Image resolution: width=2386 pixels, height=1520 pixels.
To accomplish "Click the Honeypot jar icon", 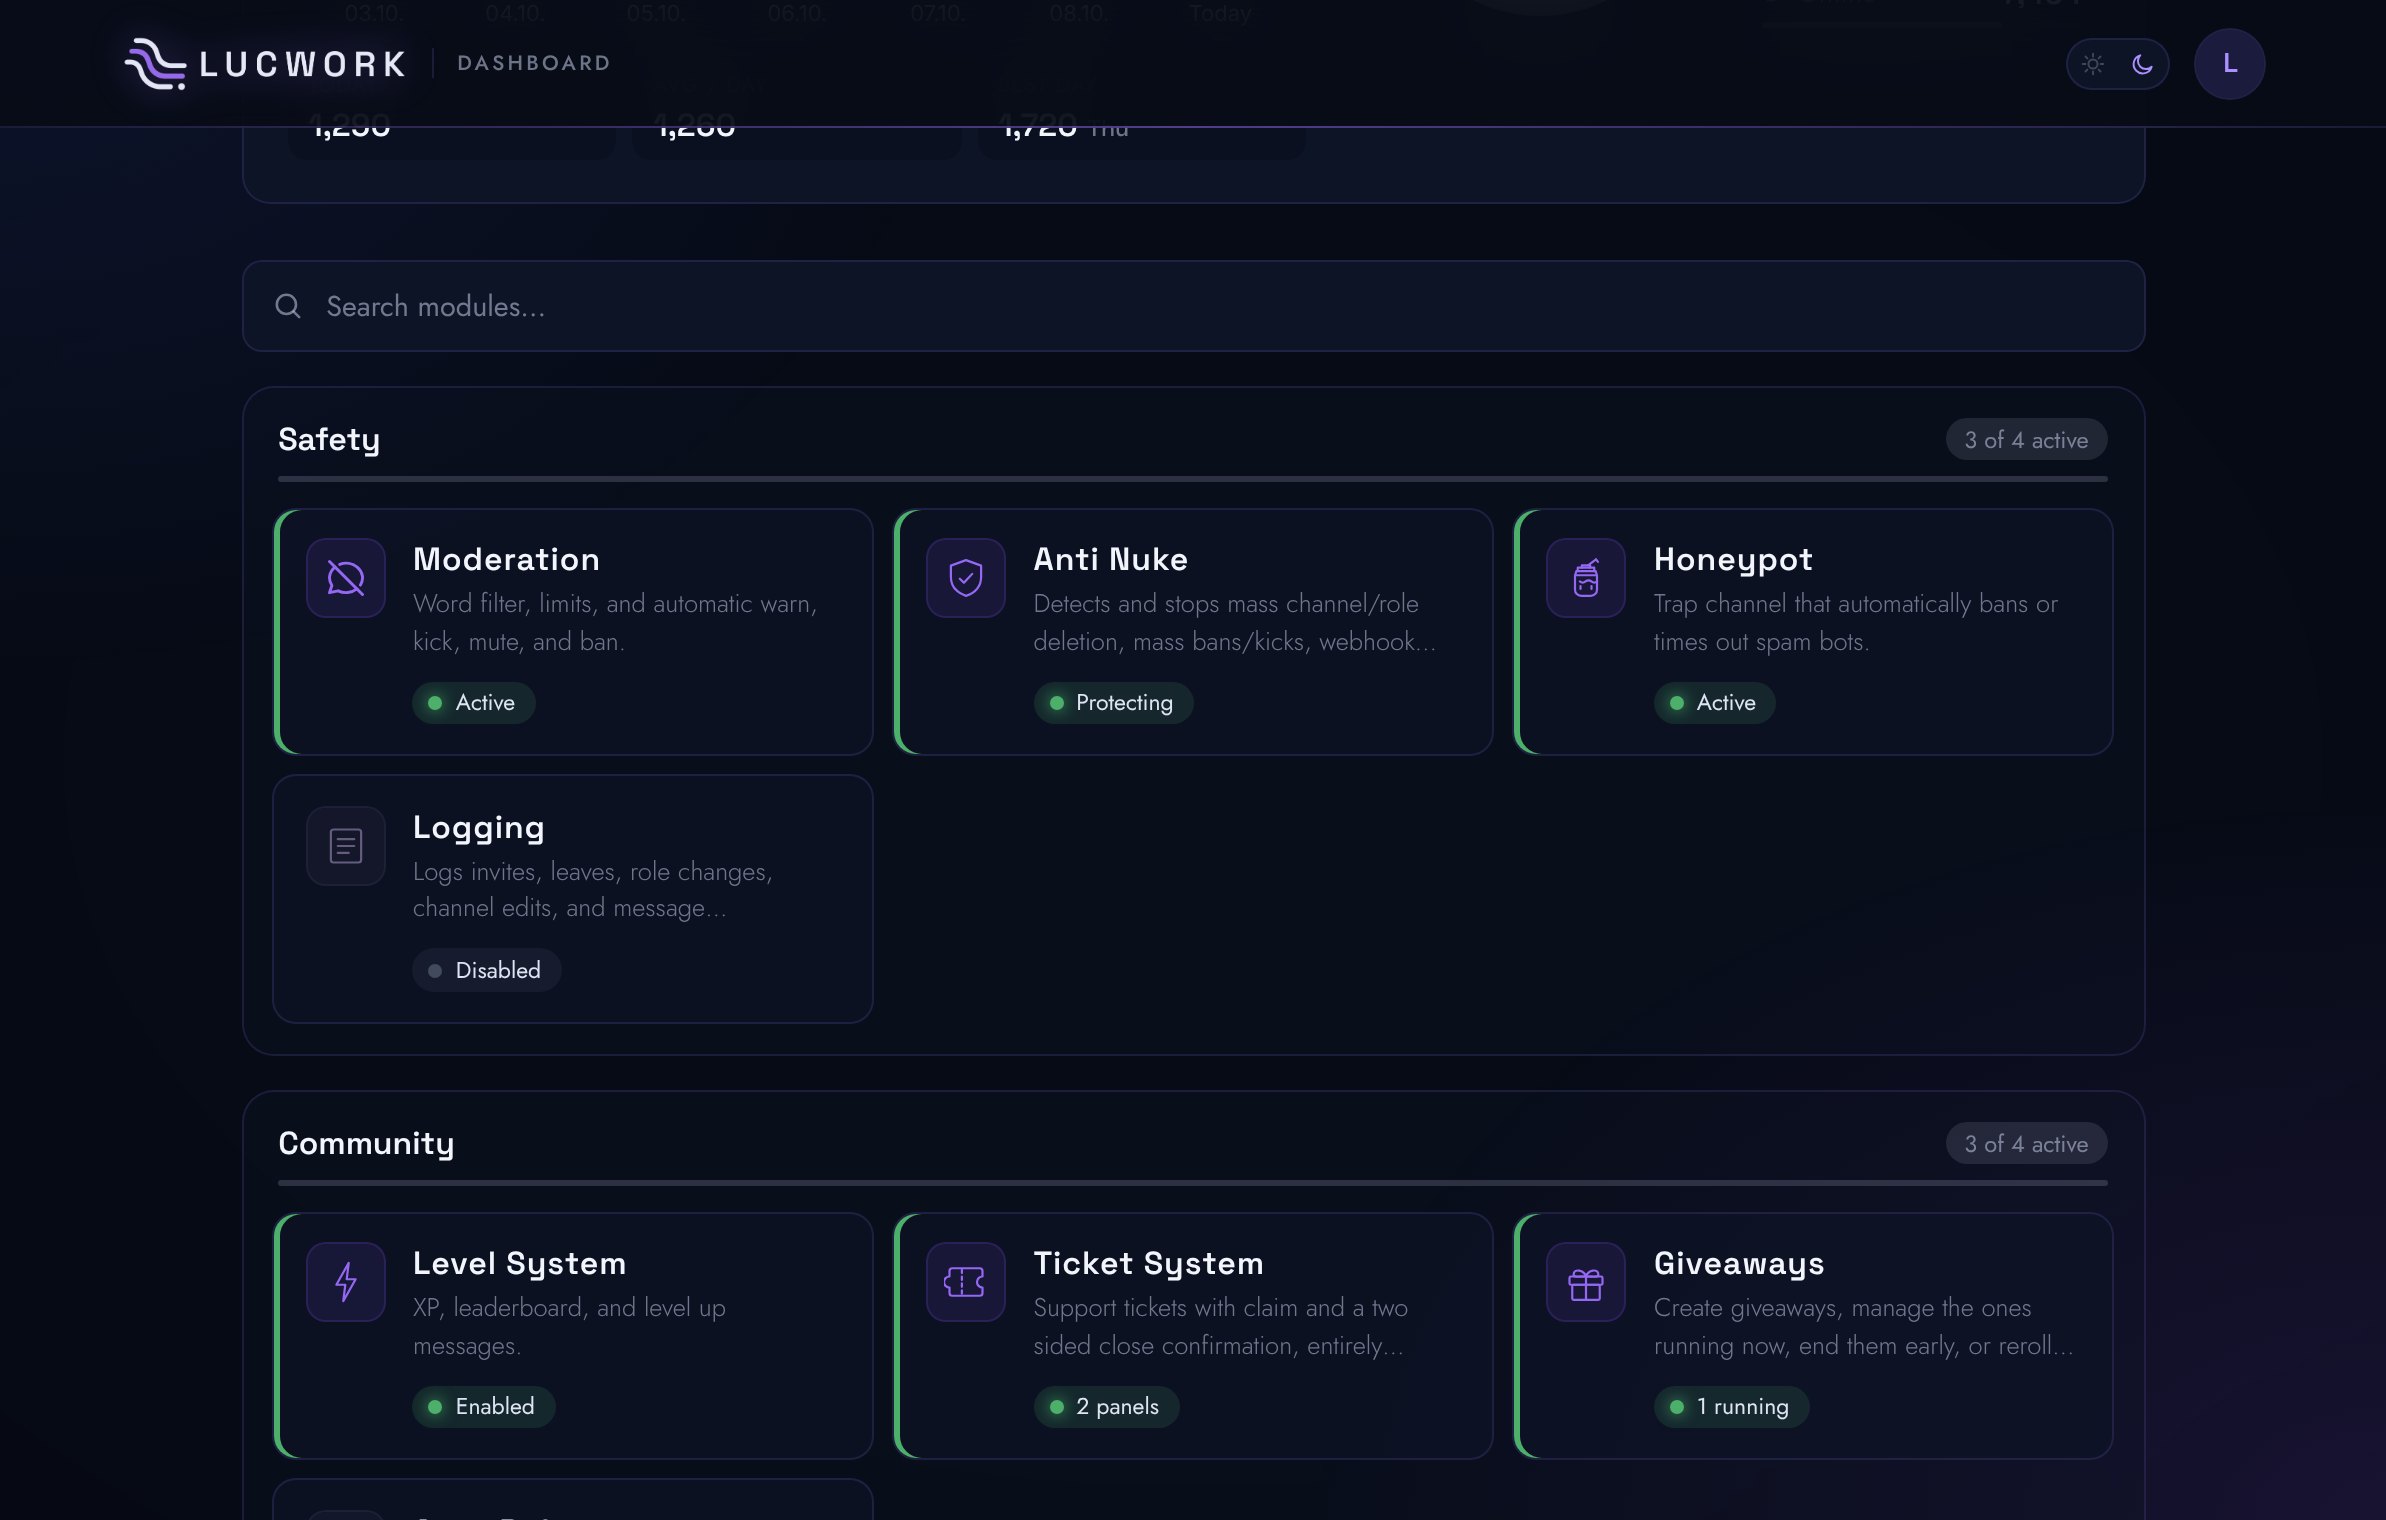I will (x=1586, y=578).
